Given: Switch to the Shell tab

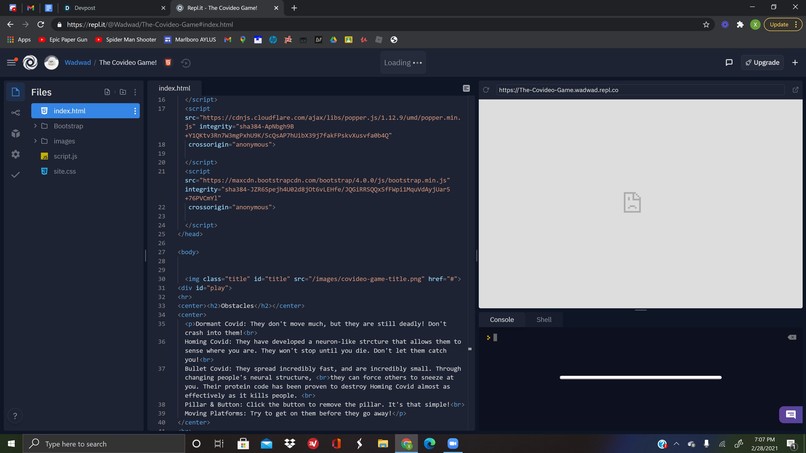Looking at the screenshot, I should (544, 319).
